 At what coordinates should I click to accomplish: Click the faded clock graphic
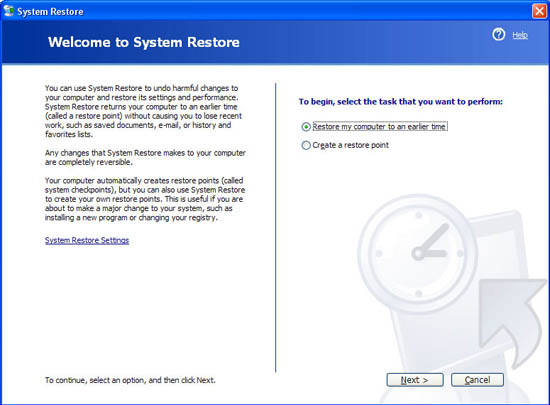(417, 253)
